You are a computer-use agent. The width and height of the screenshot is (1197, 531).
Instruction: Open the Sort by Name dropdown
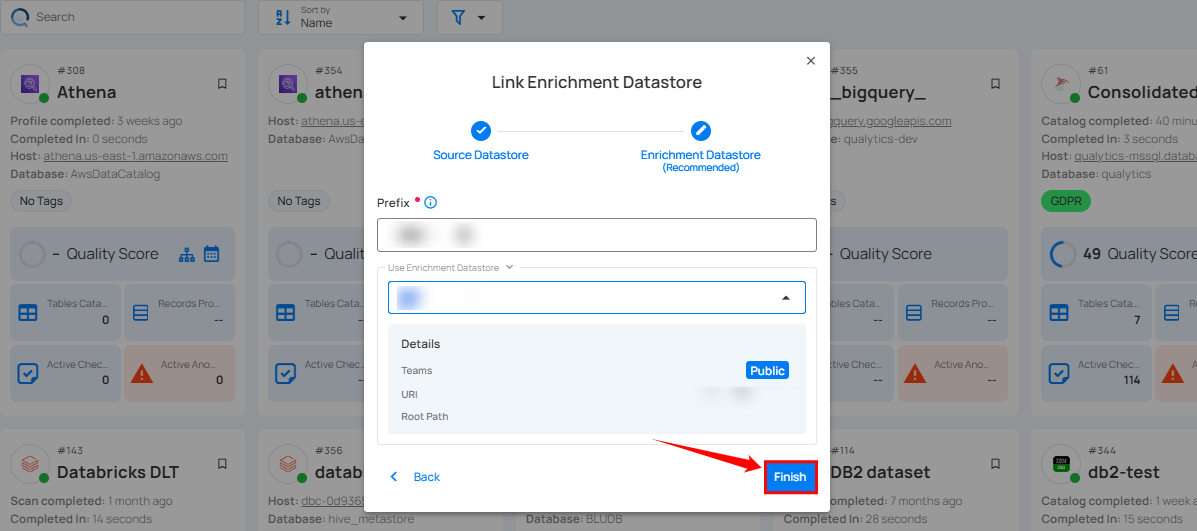pyautogui.click(x=341, y=17)
